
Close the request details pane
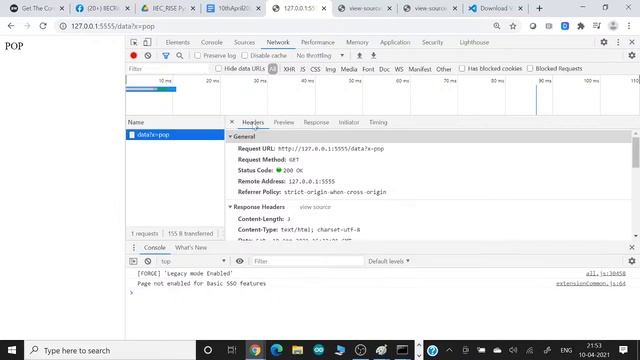click(232, 122)
